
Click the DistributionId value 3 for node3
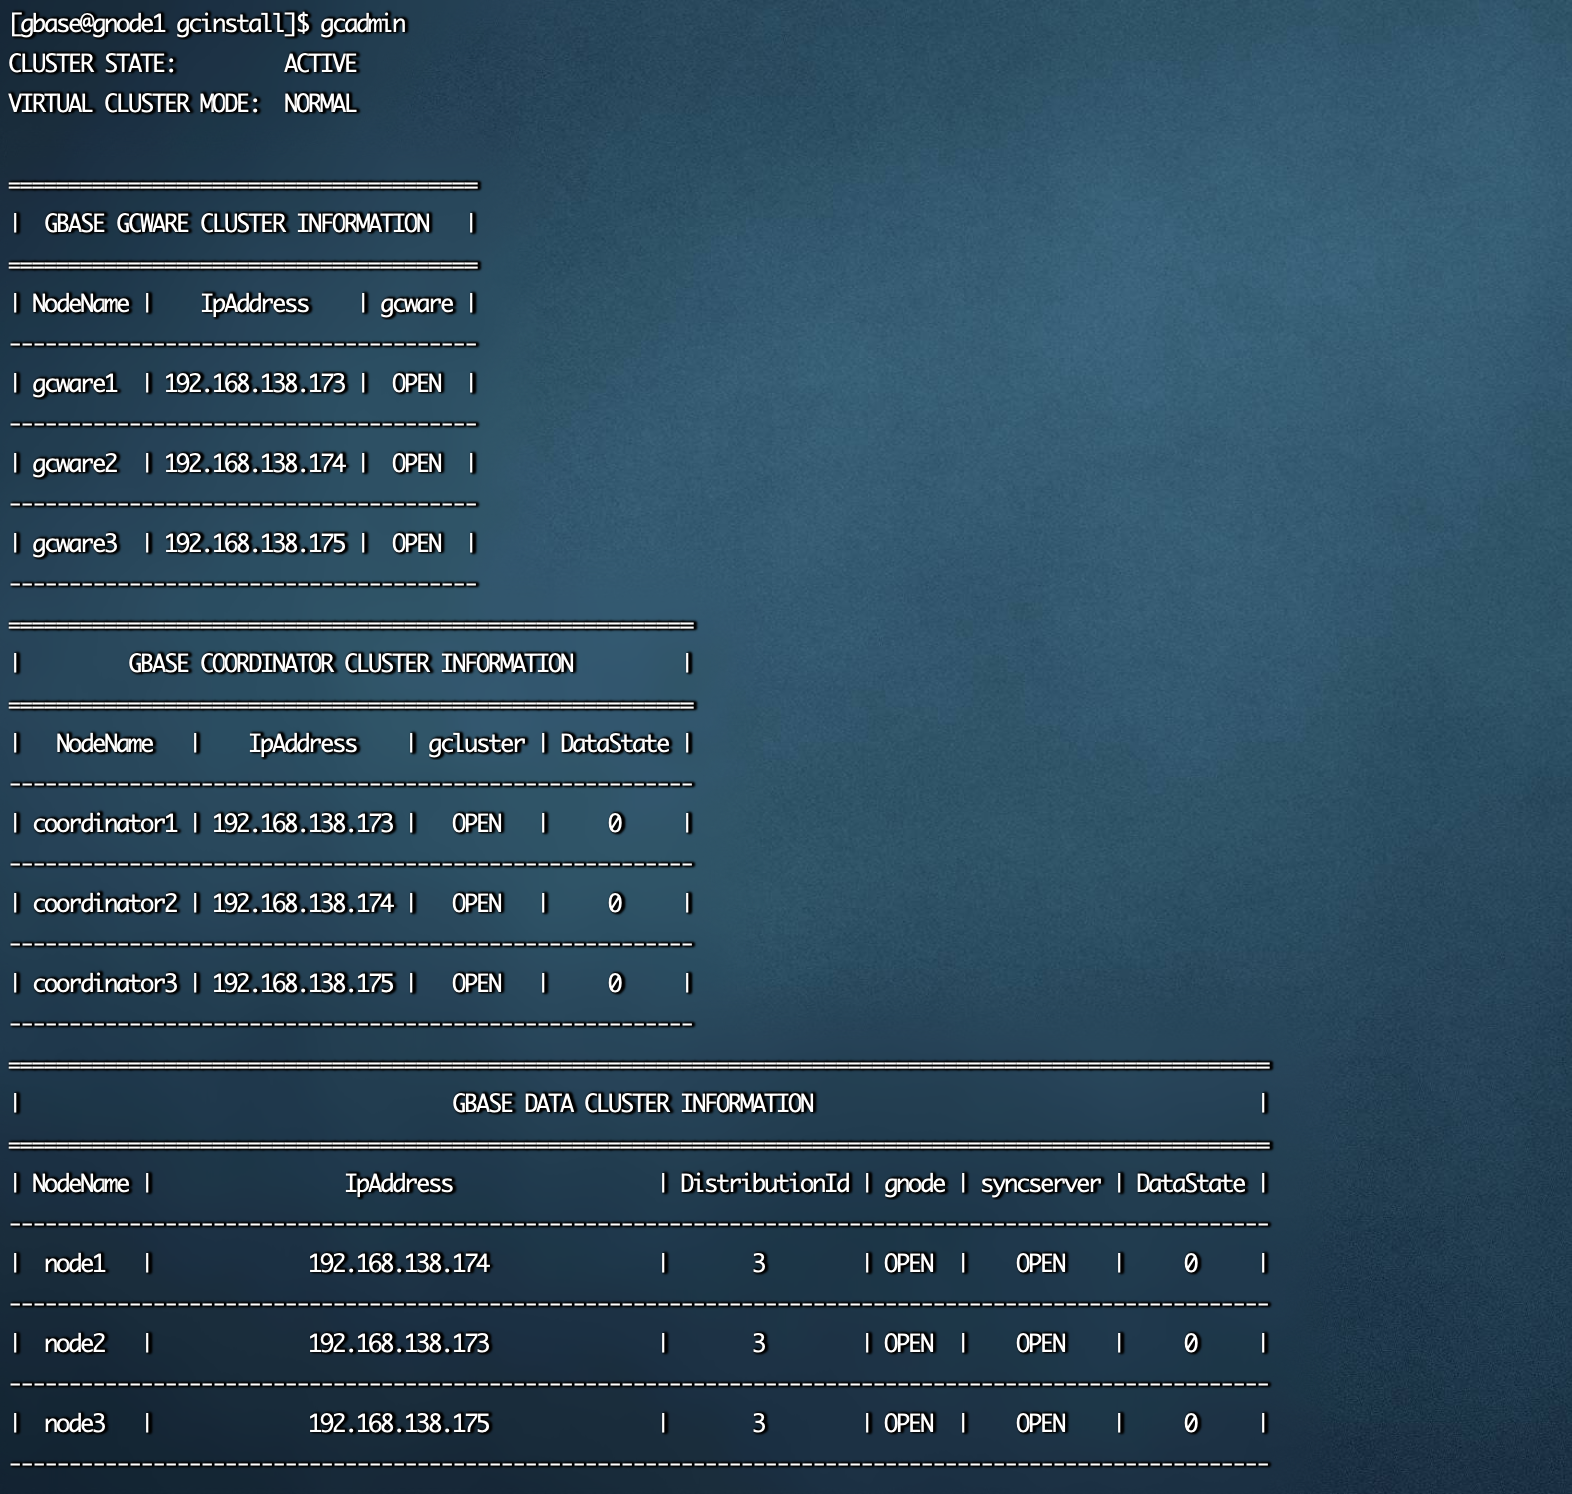click(x=759, y=1424)
